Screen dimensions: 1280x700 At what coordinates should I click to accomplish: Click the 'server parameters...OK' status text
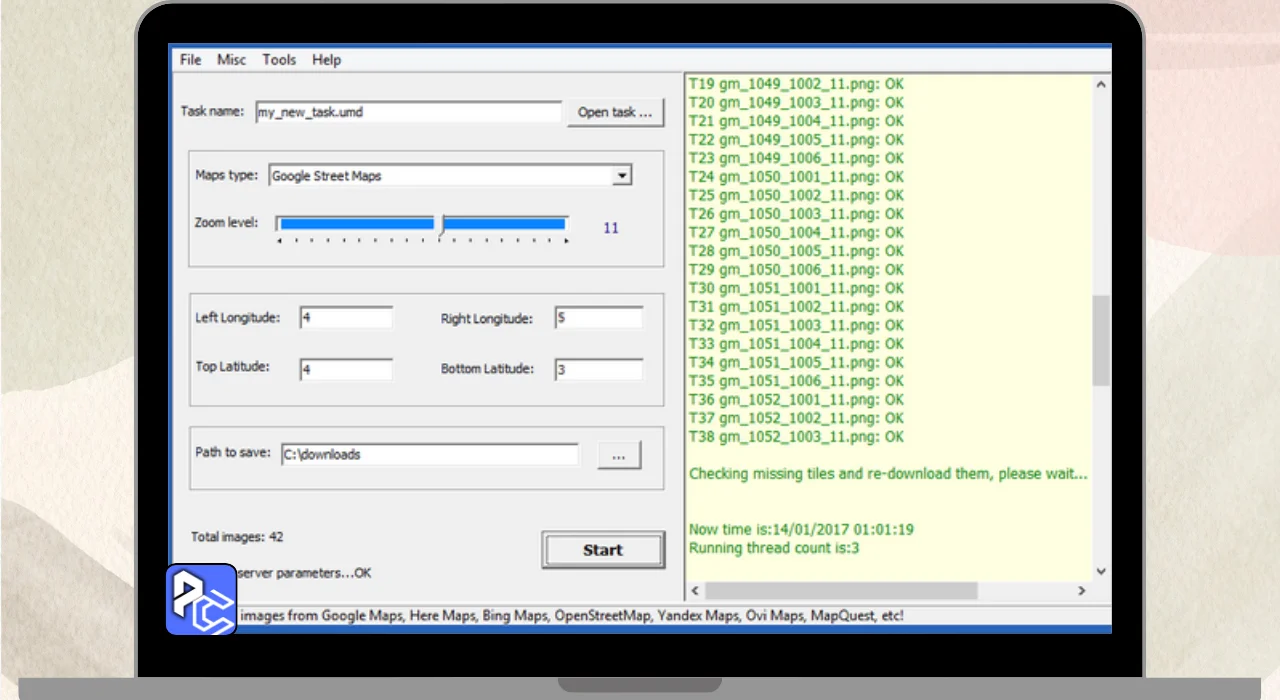305,573
